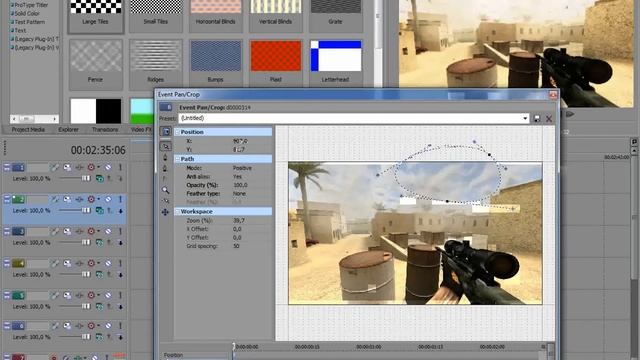640x360 pixels.
Task: Click the Event Pan/Crop icon beside title
Action: coord(165,107)
